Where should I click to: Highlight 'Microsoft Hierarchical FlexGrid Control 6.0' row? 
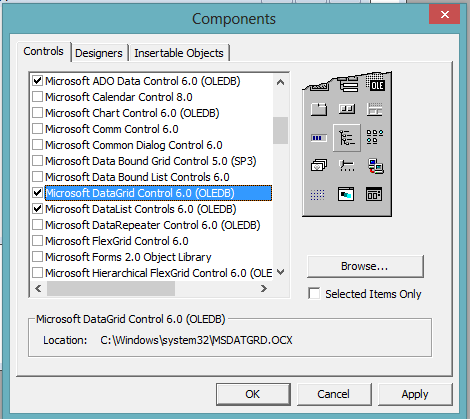pos(159,273)
